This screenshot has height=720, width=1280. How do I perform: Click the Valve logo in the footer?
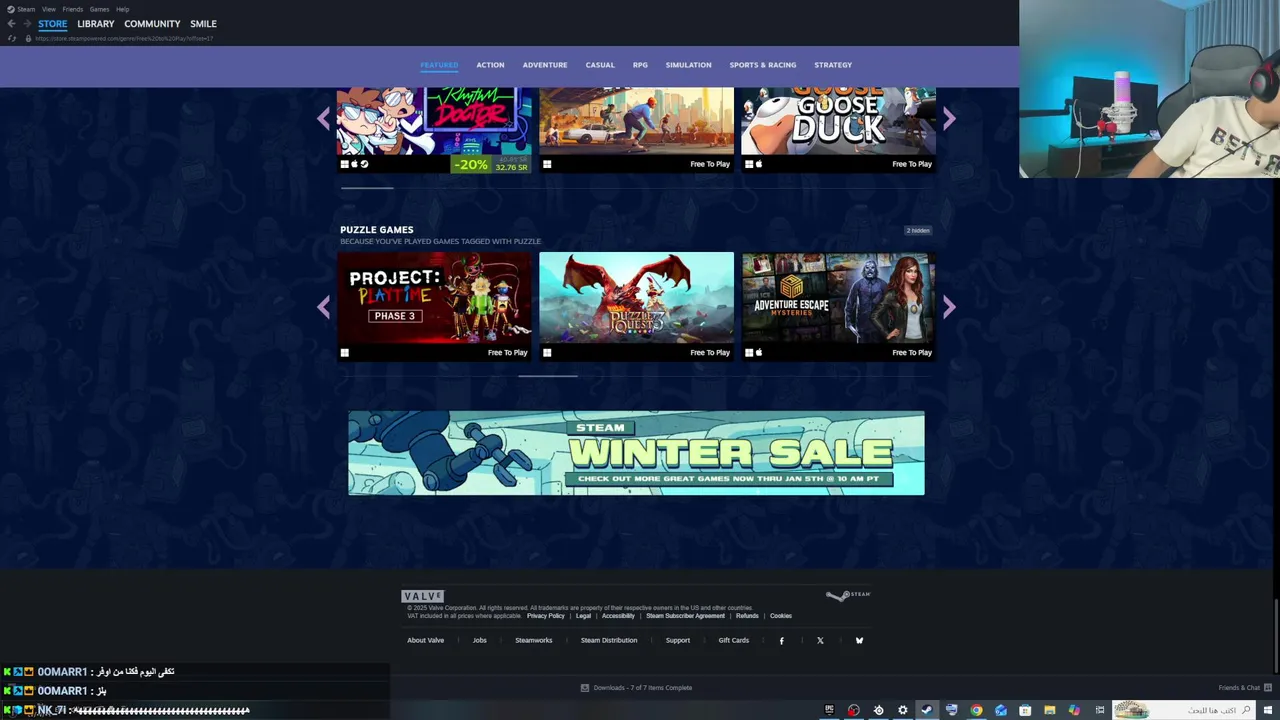pos(422,596)
